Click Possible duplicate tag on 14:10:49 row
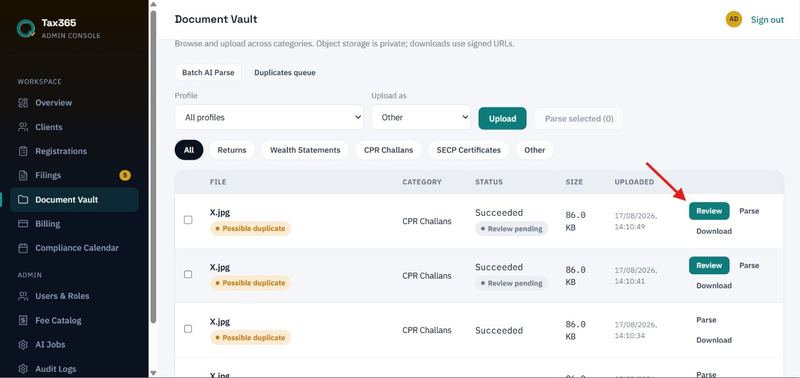This screenshot has width=800, height=378. 251,229
